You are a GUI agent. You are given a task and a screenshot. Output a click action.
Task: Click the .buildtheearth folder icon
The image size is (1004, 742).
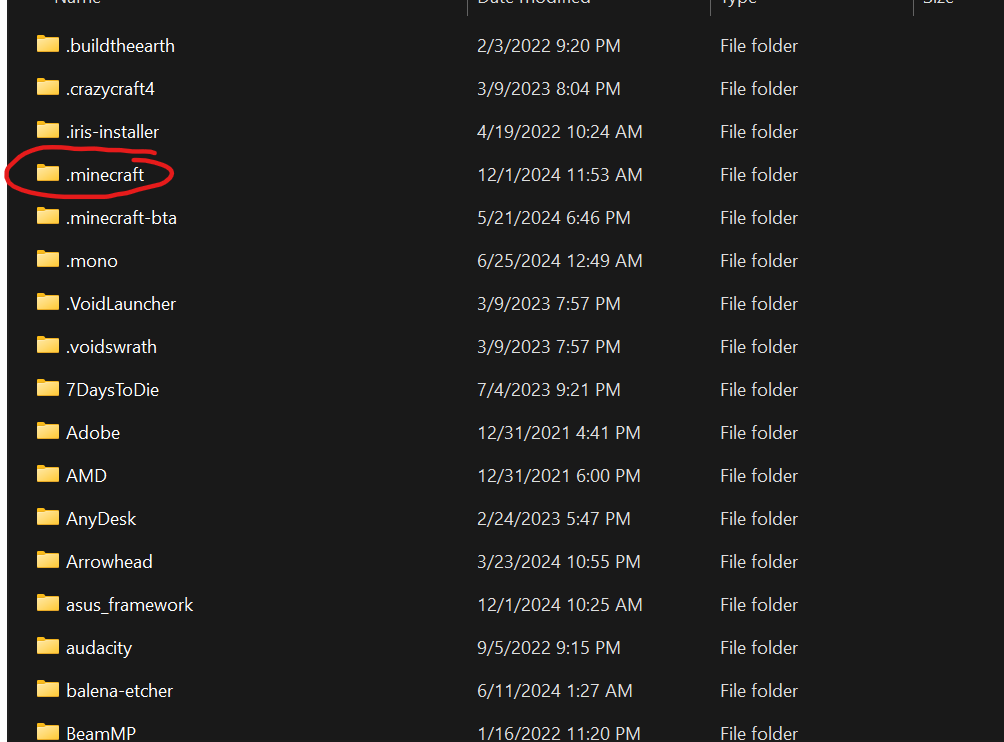tap(48, 44)
